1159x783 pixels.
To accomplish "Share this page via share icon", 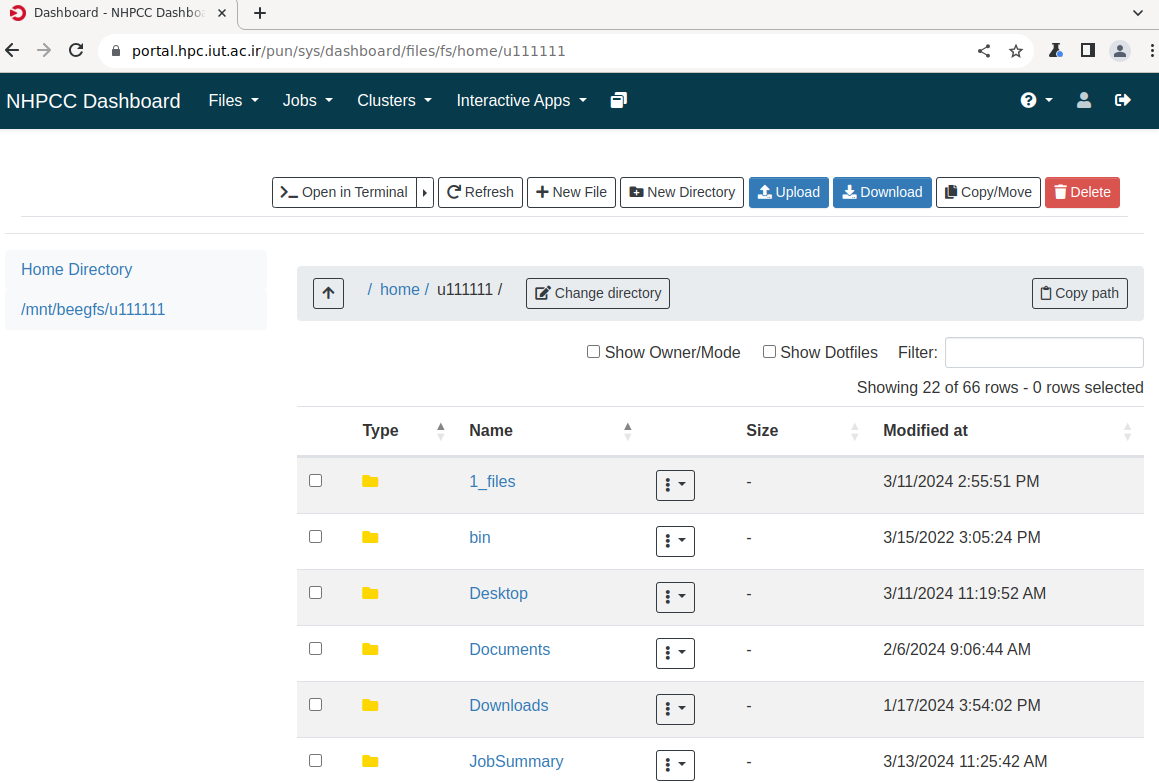I will pos(984,51).
